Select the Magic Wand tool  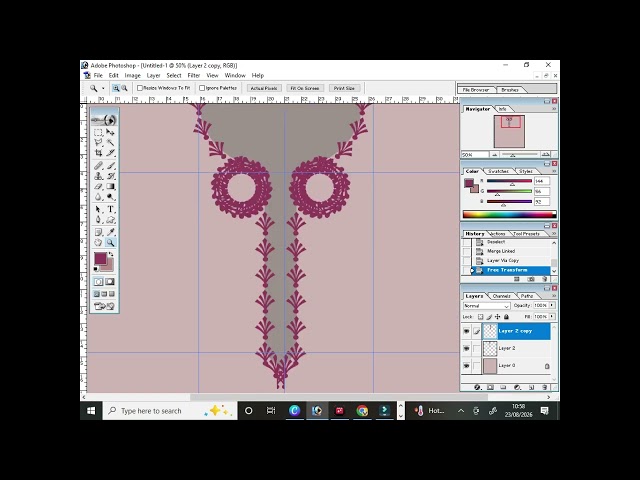point(110,142)
